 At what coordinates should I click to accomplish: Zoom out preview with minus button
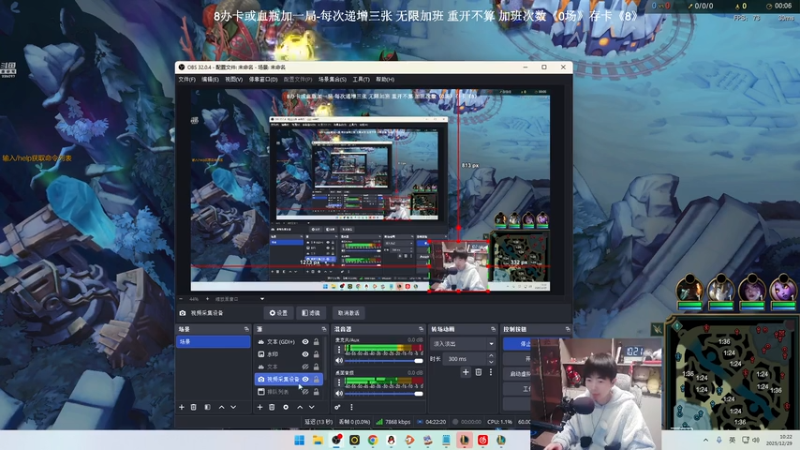pos(181,299)
